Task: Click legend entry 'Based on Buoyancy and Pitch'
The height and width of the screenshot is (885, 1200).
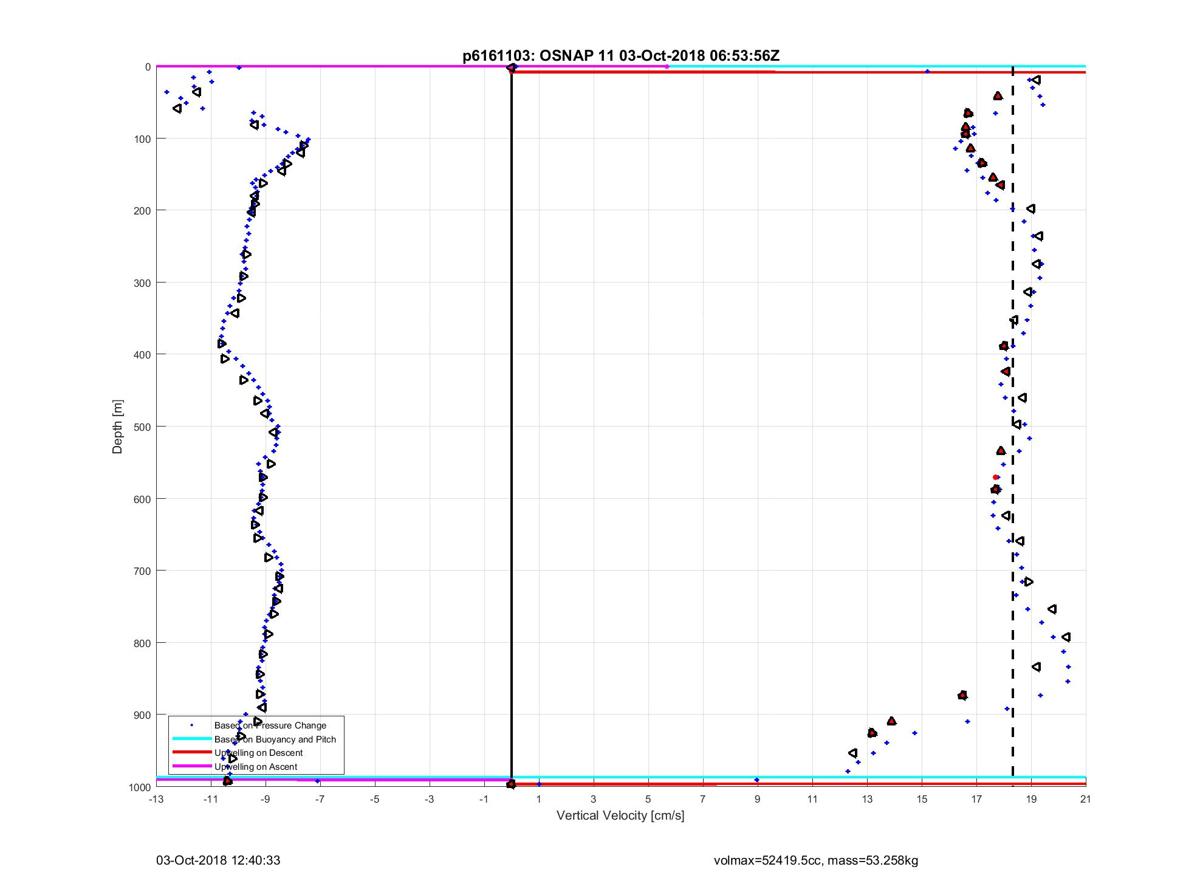Action: coord(275,739)
